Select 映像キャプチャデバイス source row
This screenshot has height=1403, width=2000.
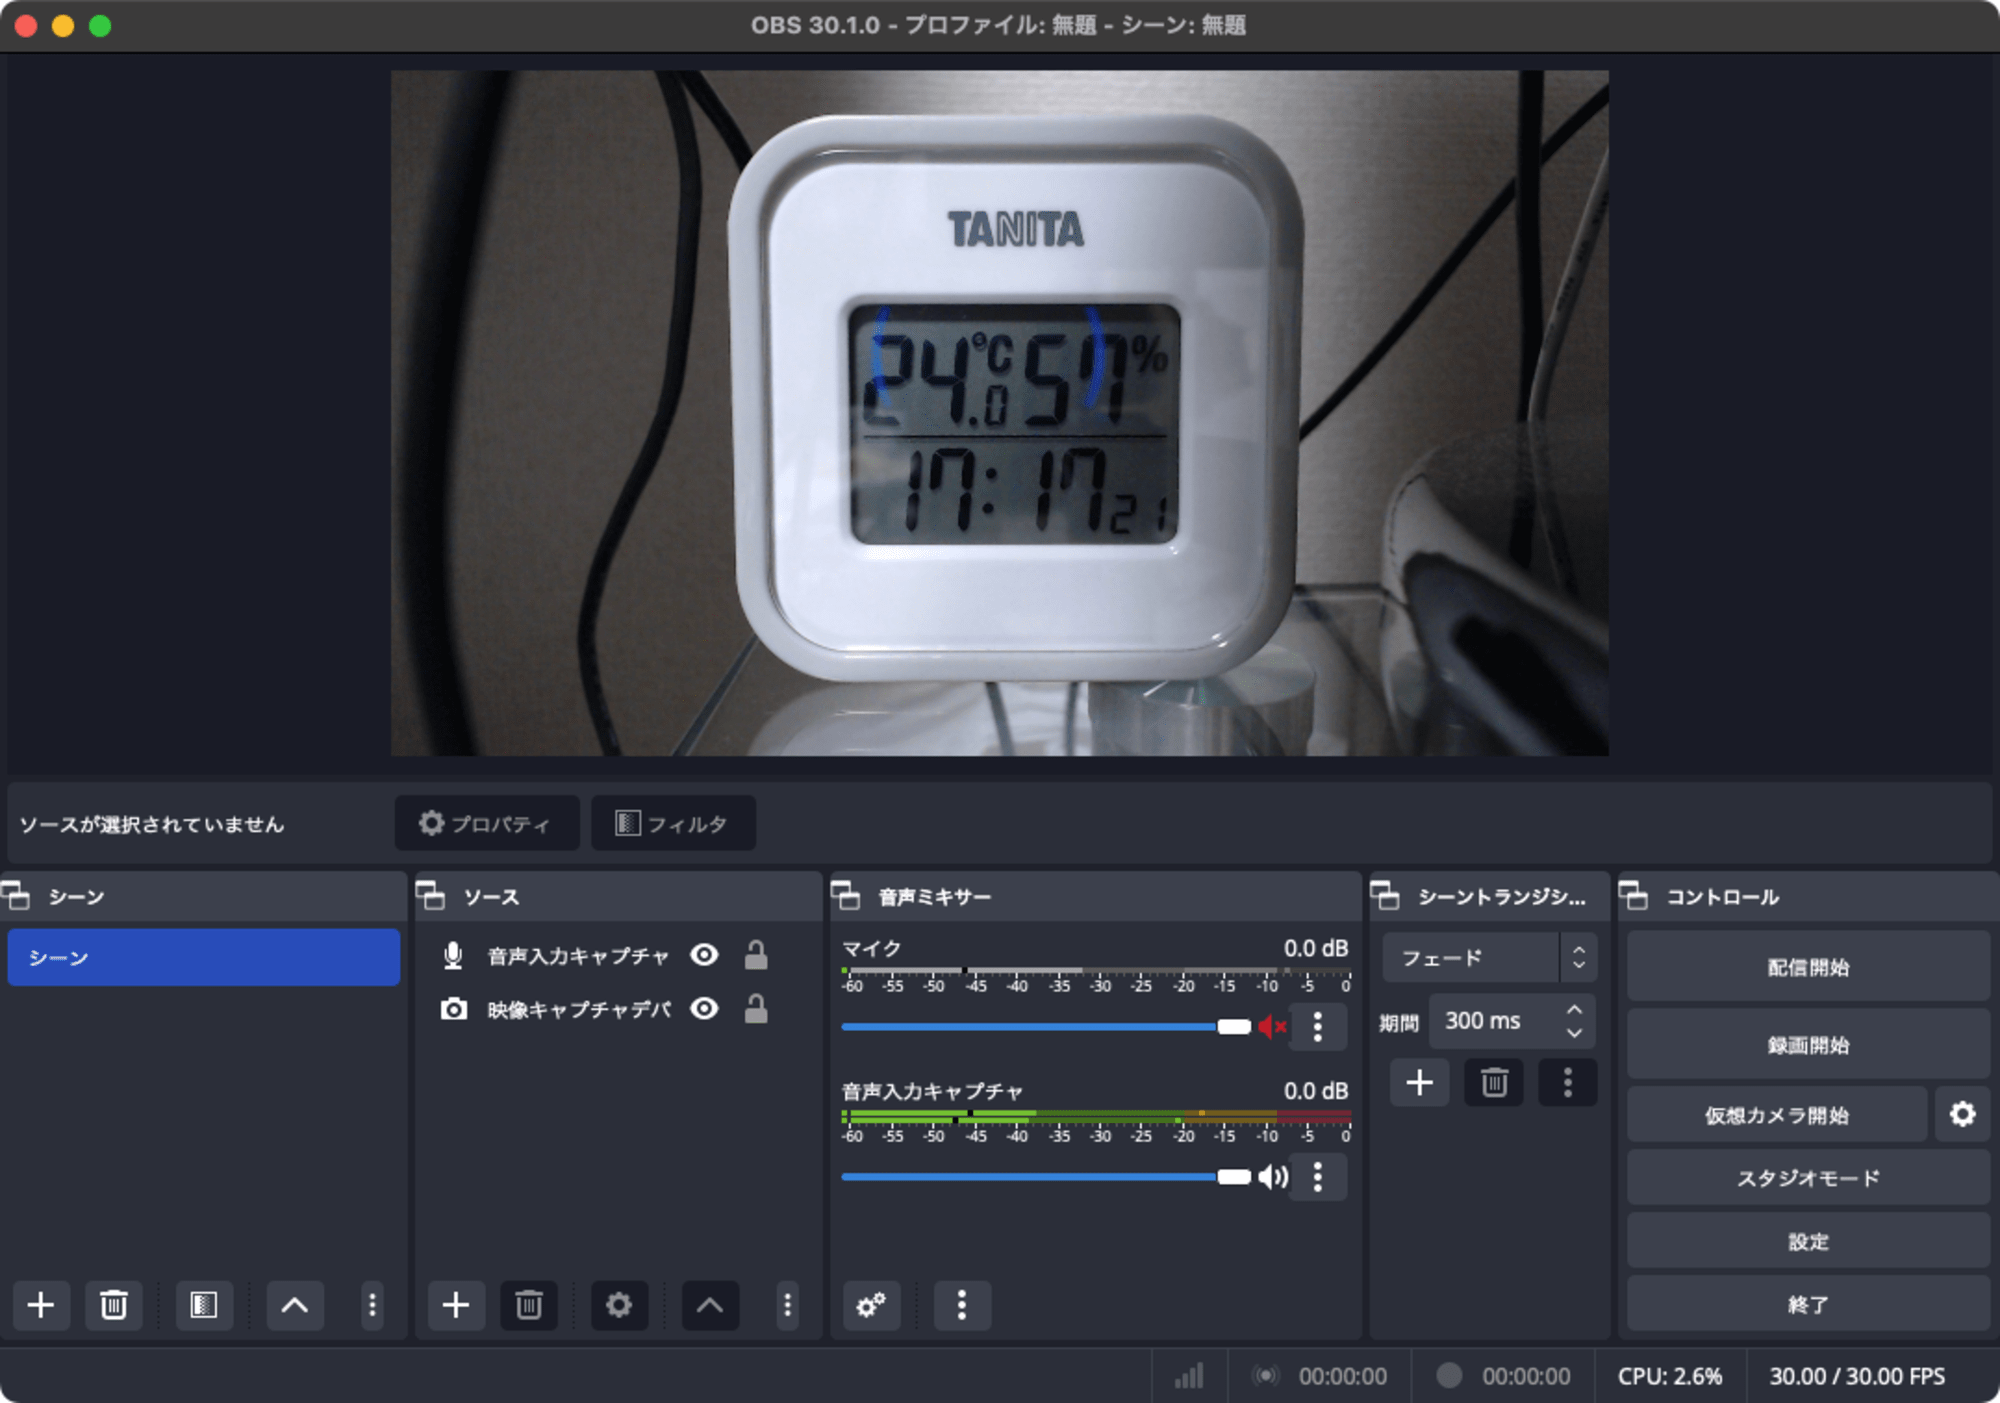(x=618, y=1009)
